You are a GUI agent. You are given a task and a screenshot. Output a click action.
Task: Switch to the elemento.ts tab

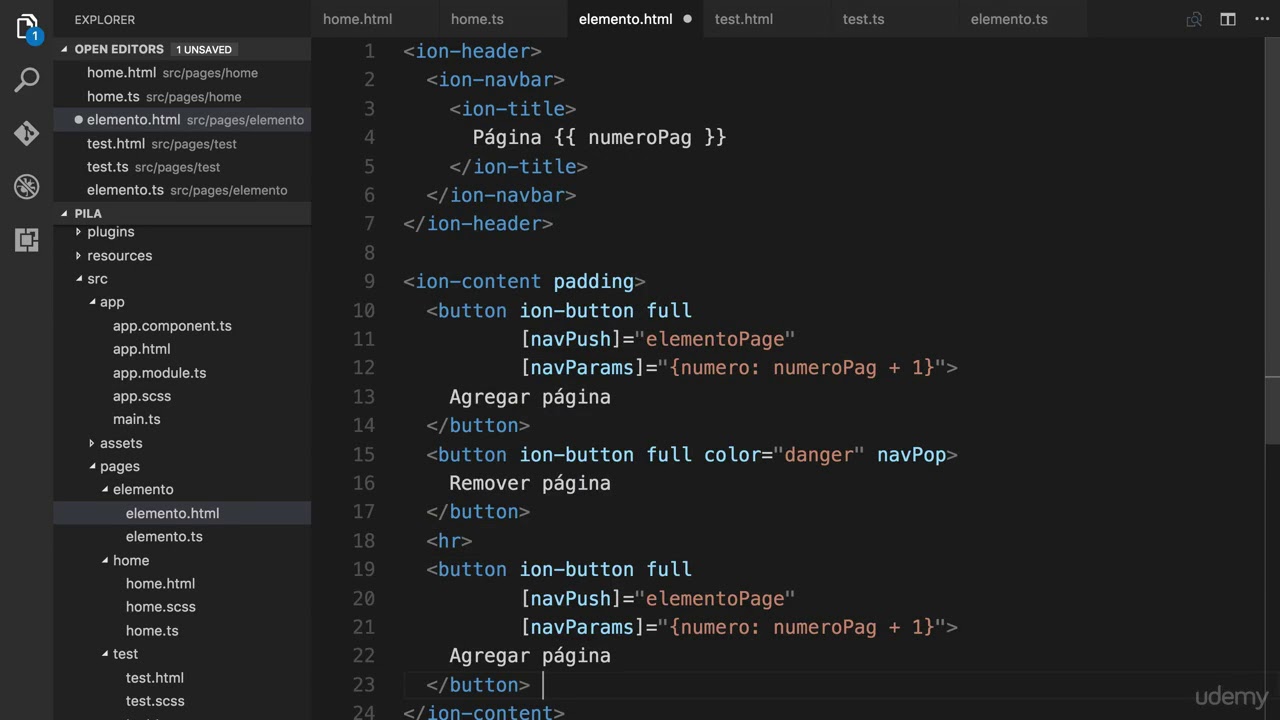(1009, 19)
